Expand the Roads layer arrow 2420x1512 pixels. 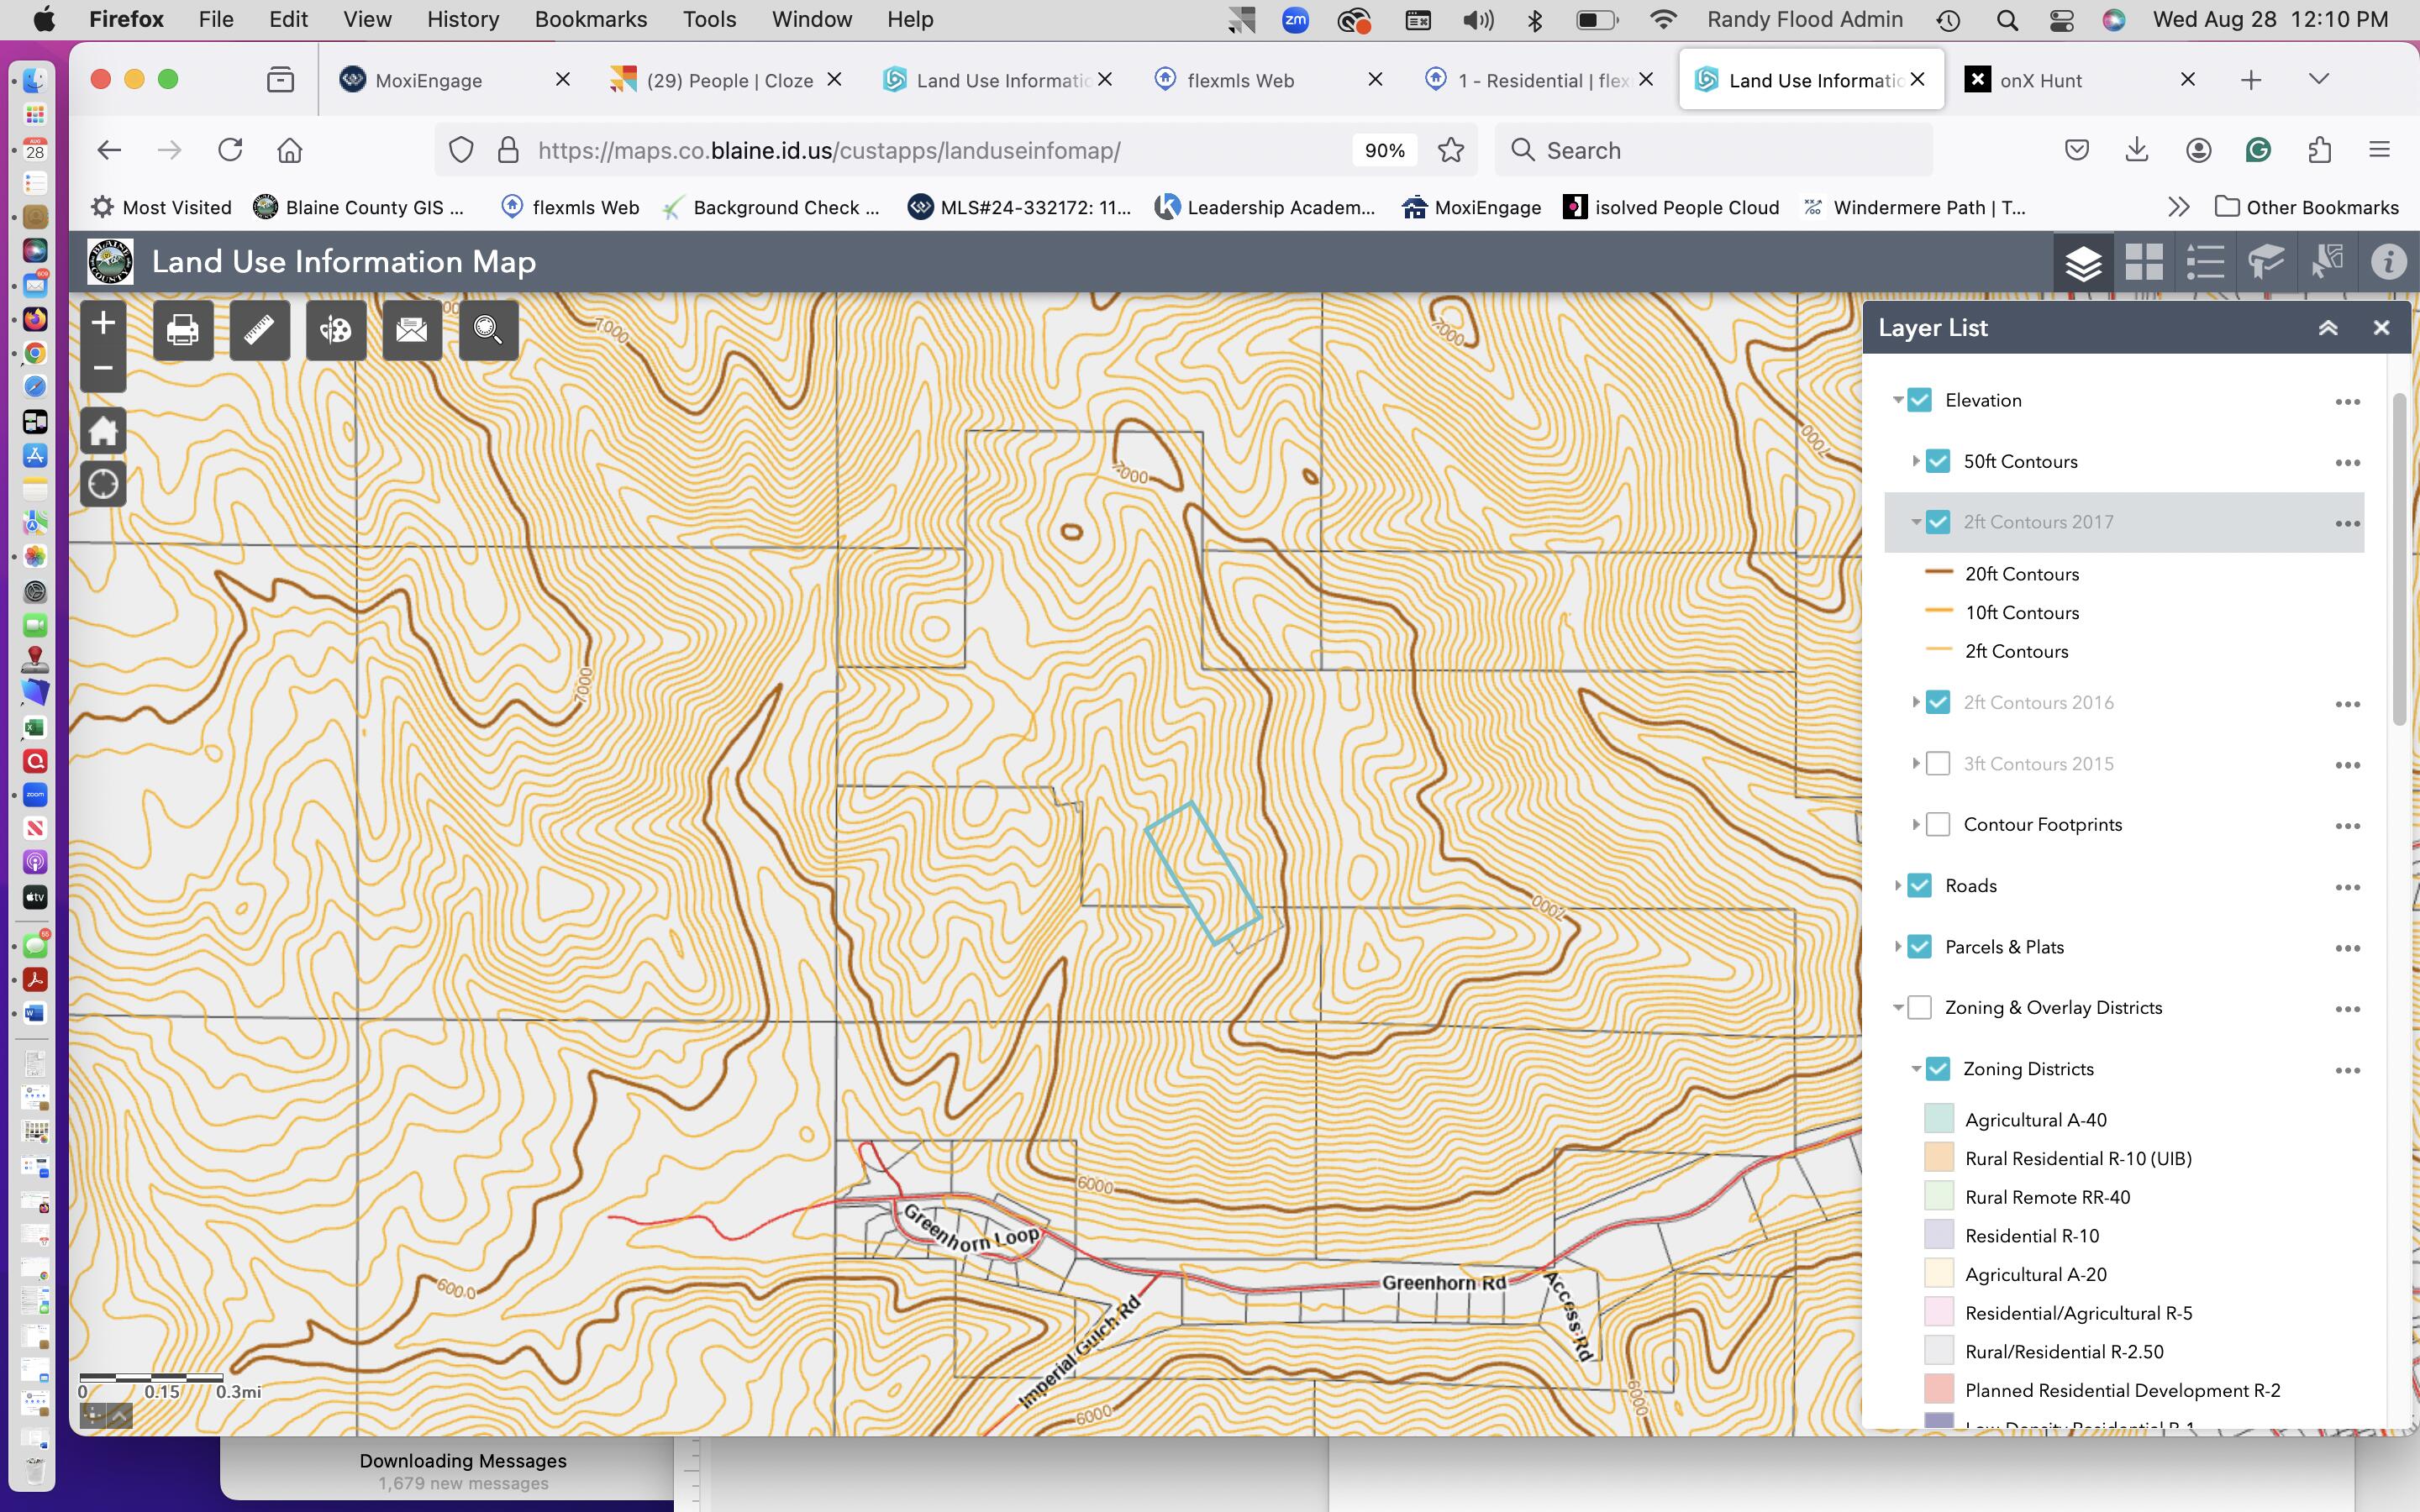click(x=1897, y=886)
